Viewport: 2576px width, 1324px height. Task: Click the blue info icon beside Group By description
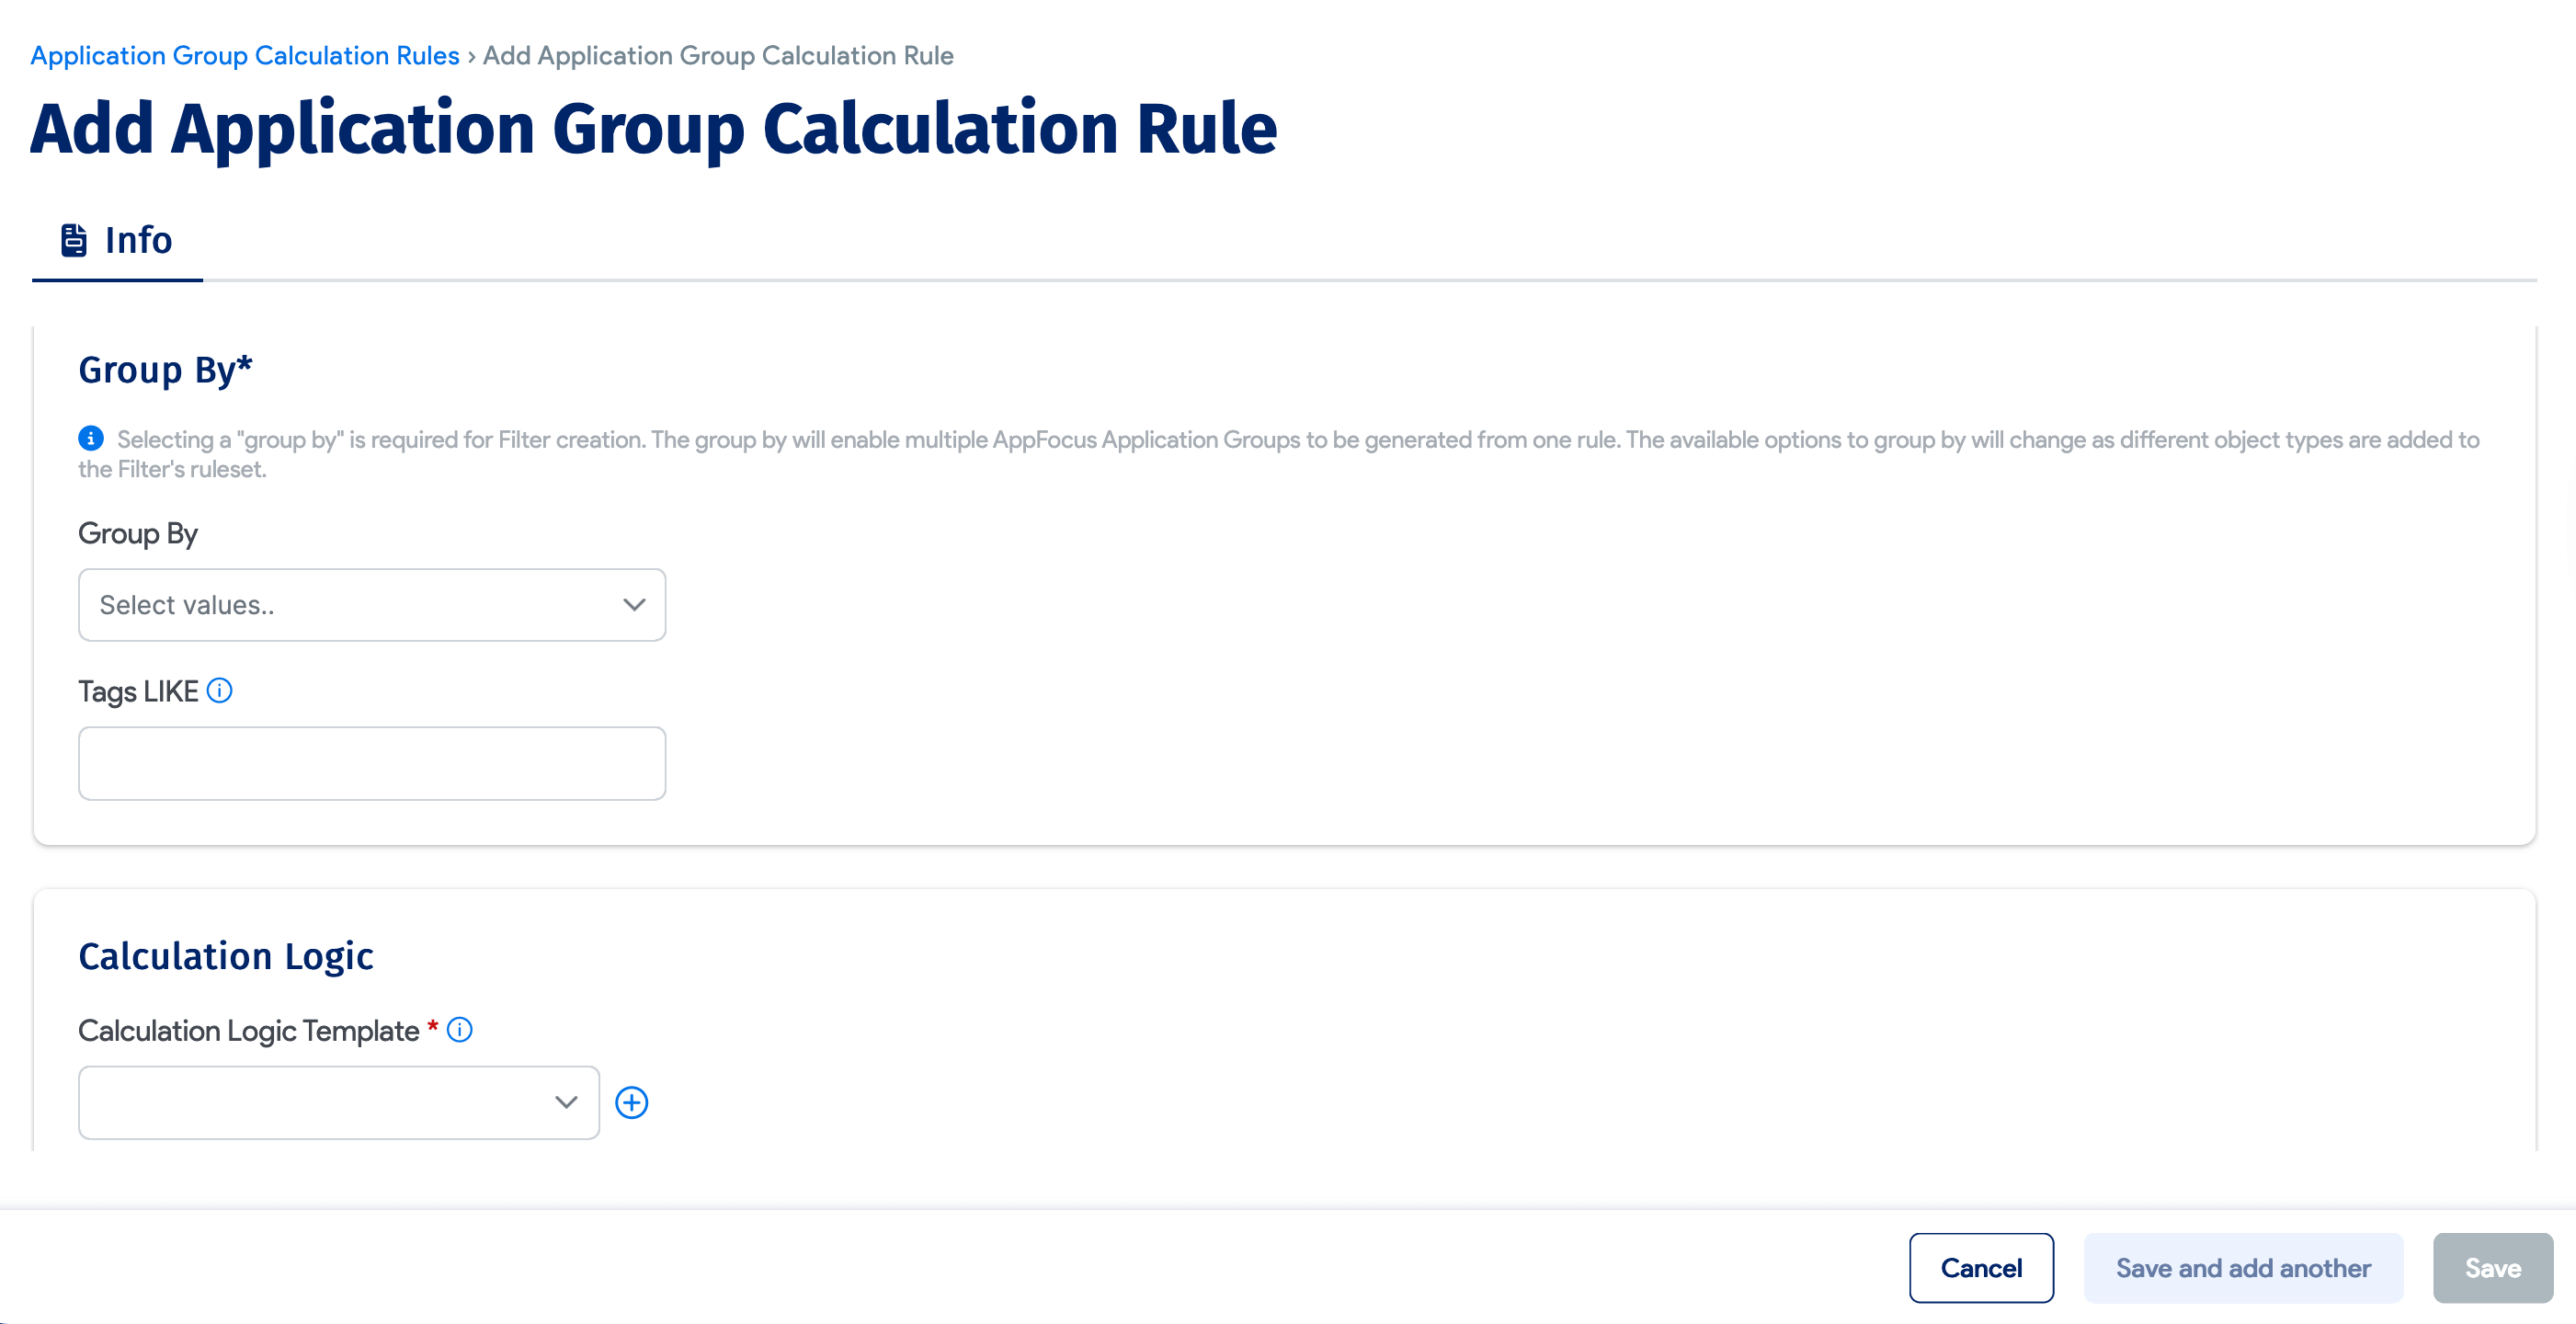click(91, 438)
